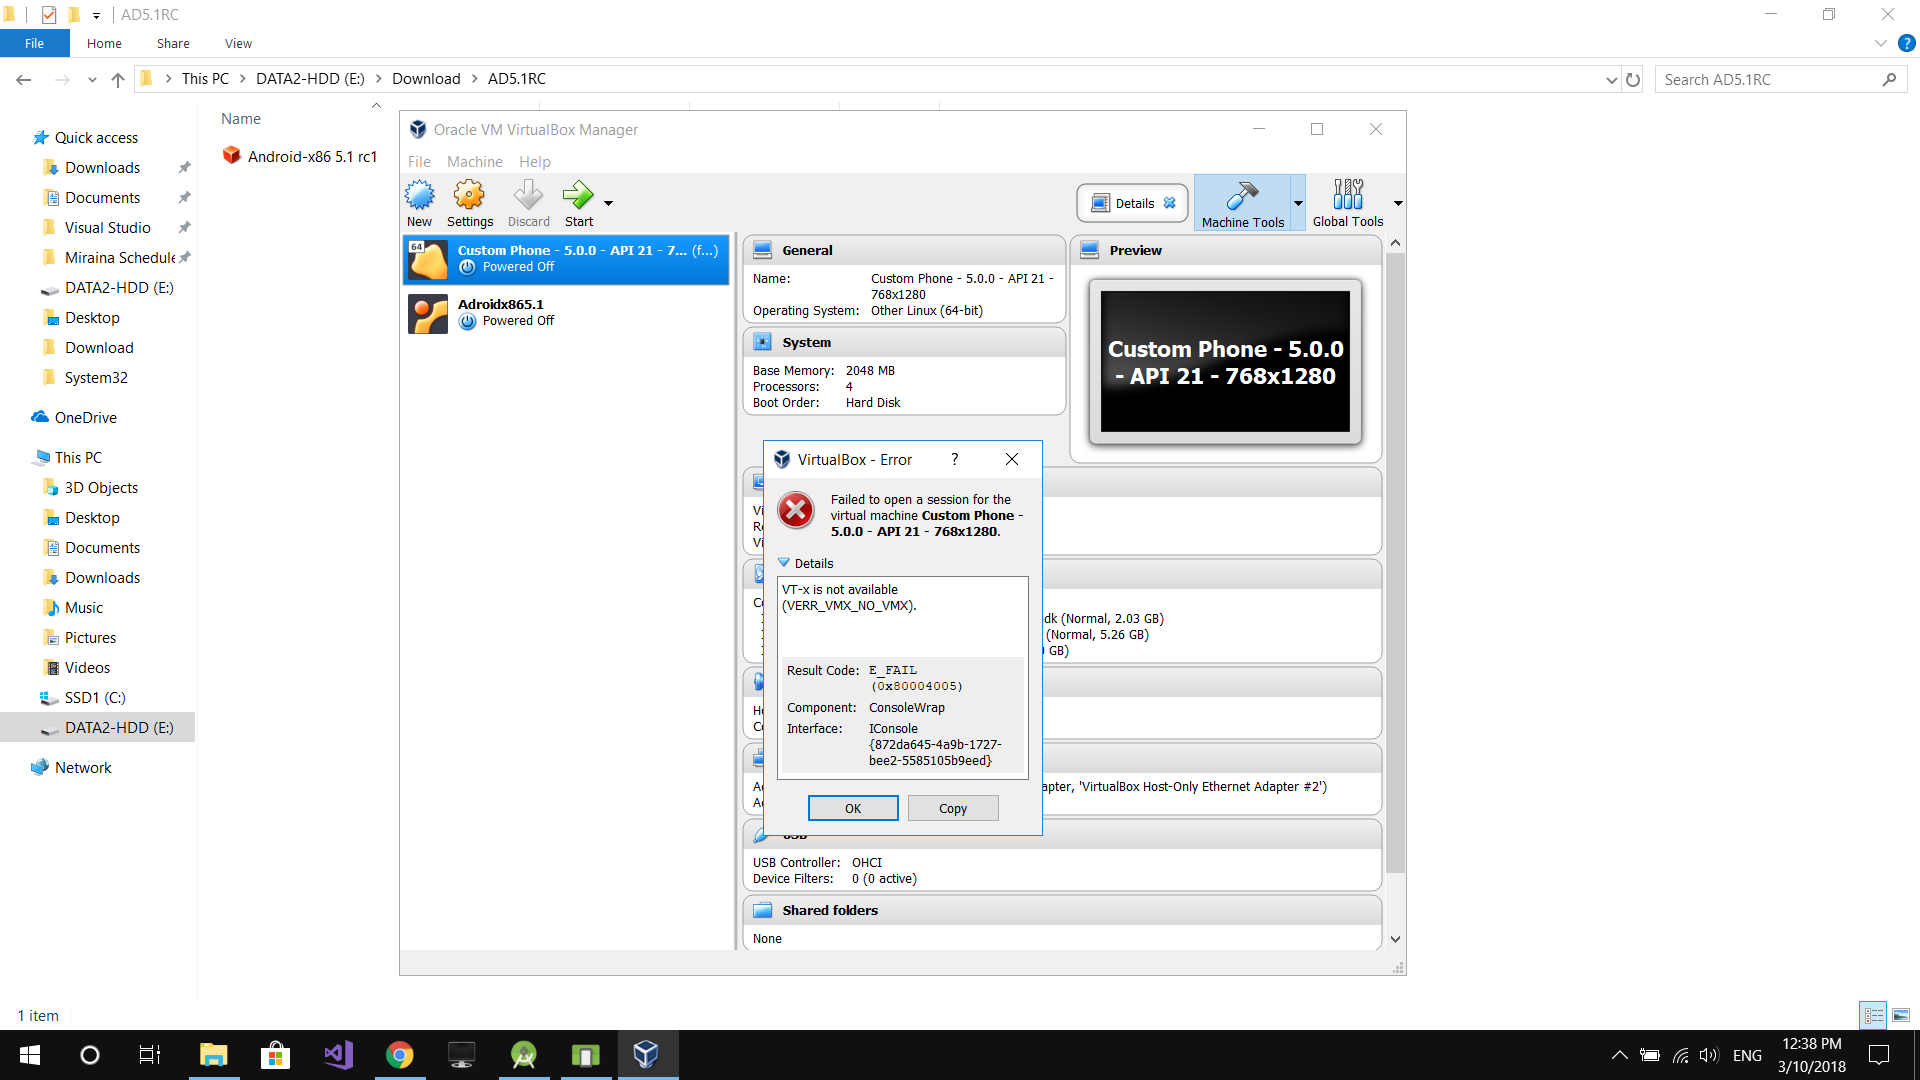This screenshot has height=1080, width=1920.
Task: Click the General section header
Action: click(904, 250)
